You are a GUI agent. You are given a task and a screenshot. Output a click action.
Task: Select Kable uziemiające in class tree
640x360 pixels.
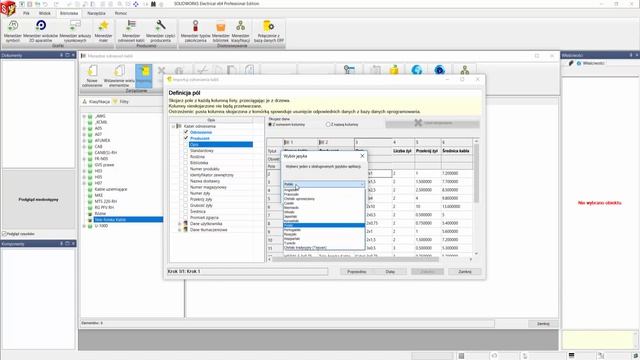click(x=111, y=189)
